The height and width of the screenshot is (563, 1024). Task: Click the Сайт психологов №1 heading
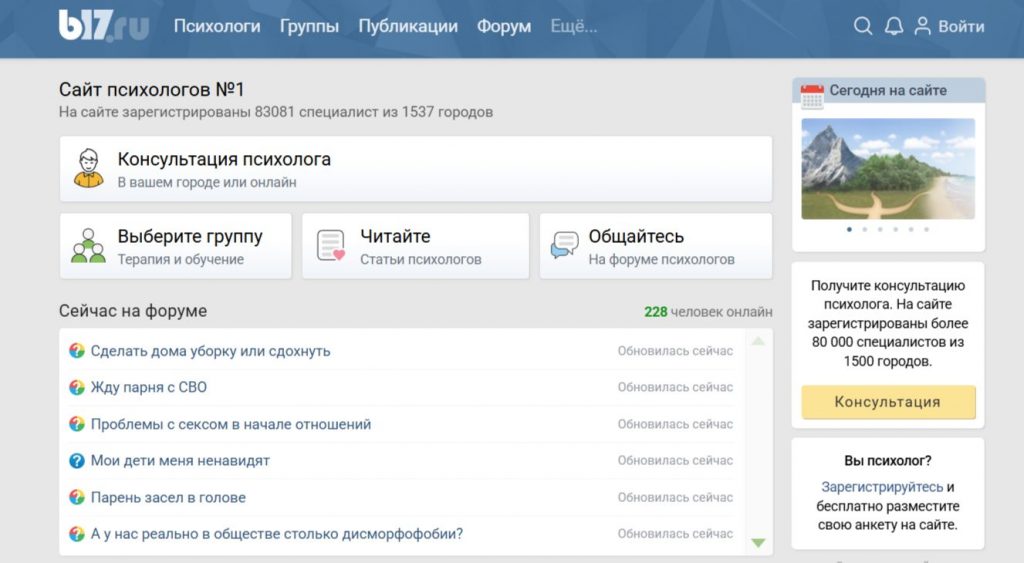(x=152, y=89)
